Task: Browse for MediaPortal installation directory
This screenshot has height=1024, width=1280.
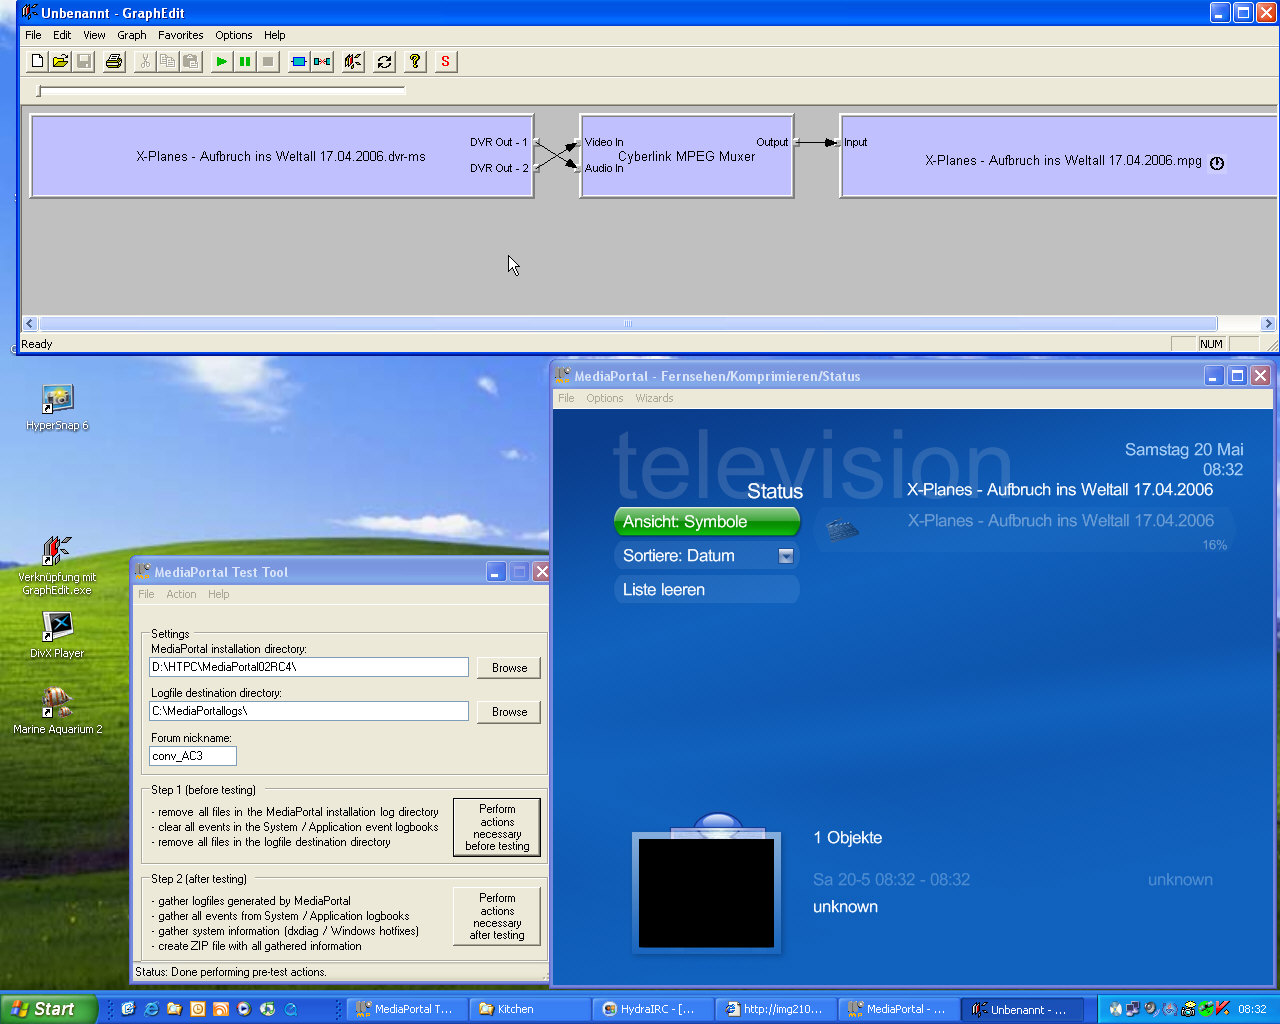Action: point(509,668)
